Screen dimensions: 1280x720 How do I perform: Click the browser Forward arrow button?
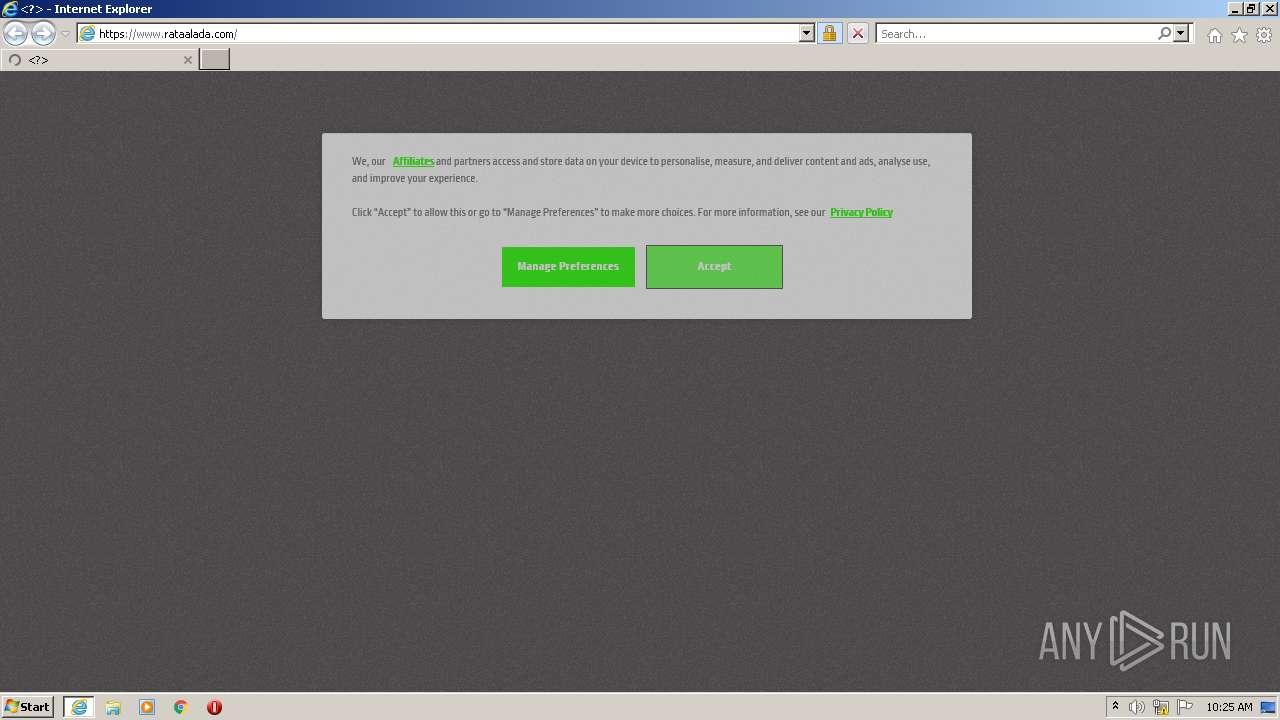43,33
